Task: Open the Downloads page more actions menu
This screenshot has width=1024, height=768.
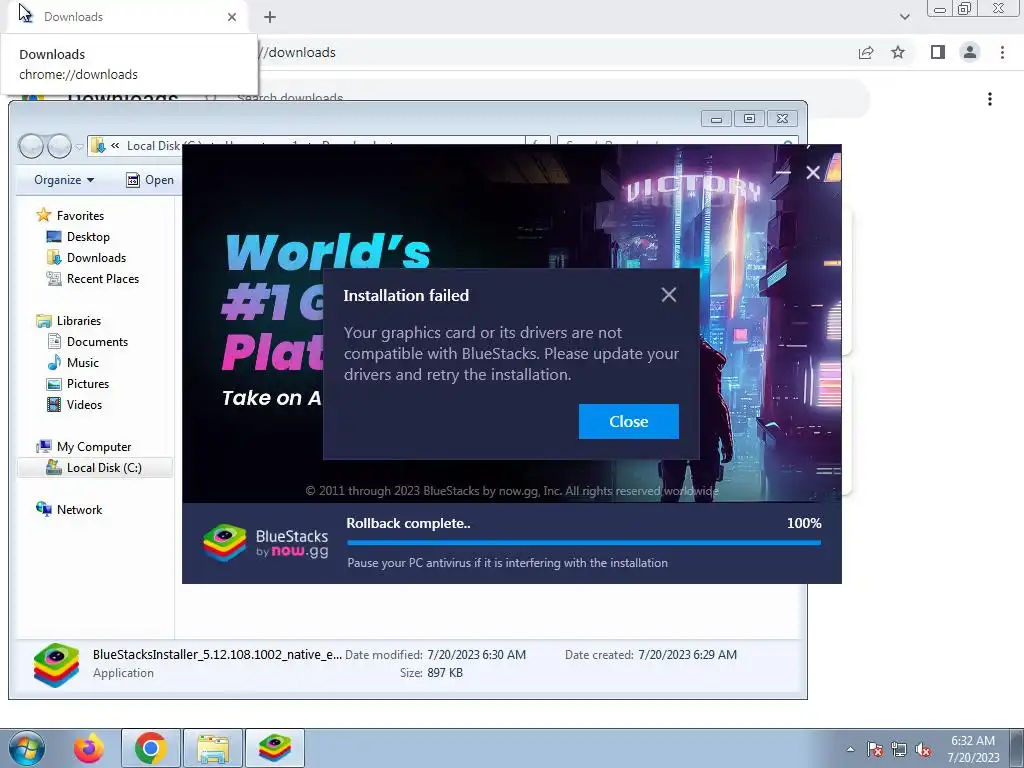Action: tap(990, 99)
